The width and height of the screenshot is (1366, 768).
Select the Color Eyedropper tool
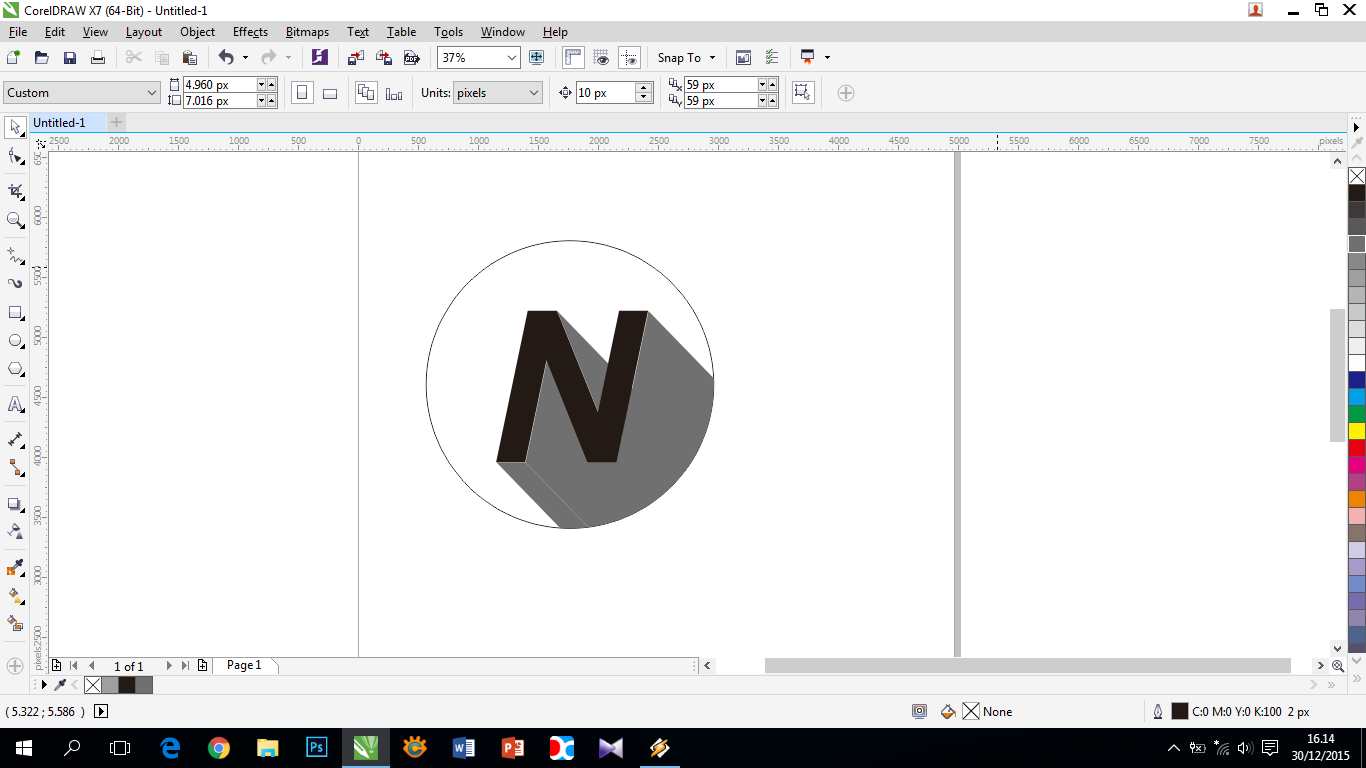[x=15, y=567]
